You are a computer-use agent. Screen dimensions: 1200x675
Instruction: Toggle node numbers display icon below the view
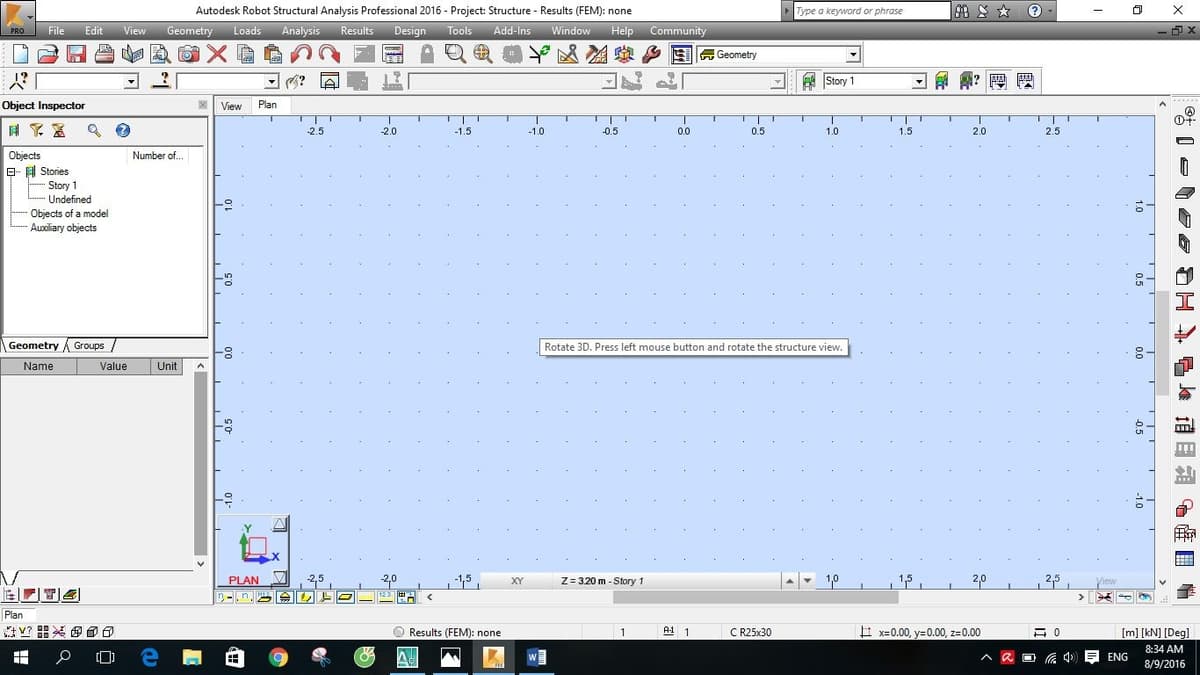[224, 597]
